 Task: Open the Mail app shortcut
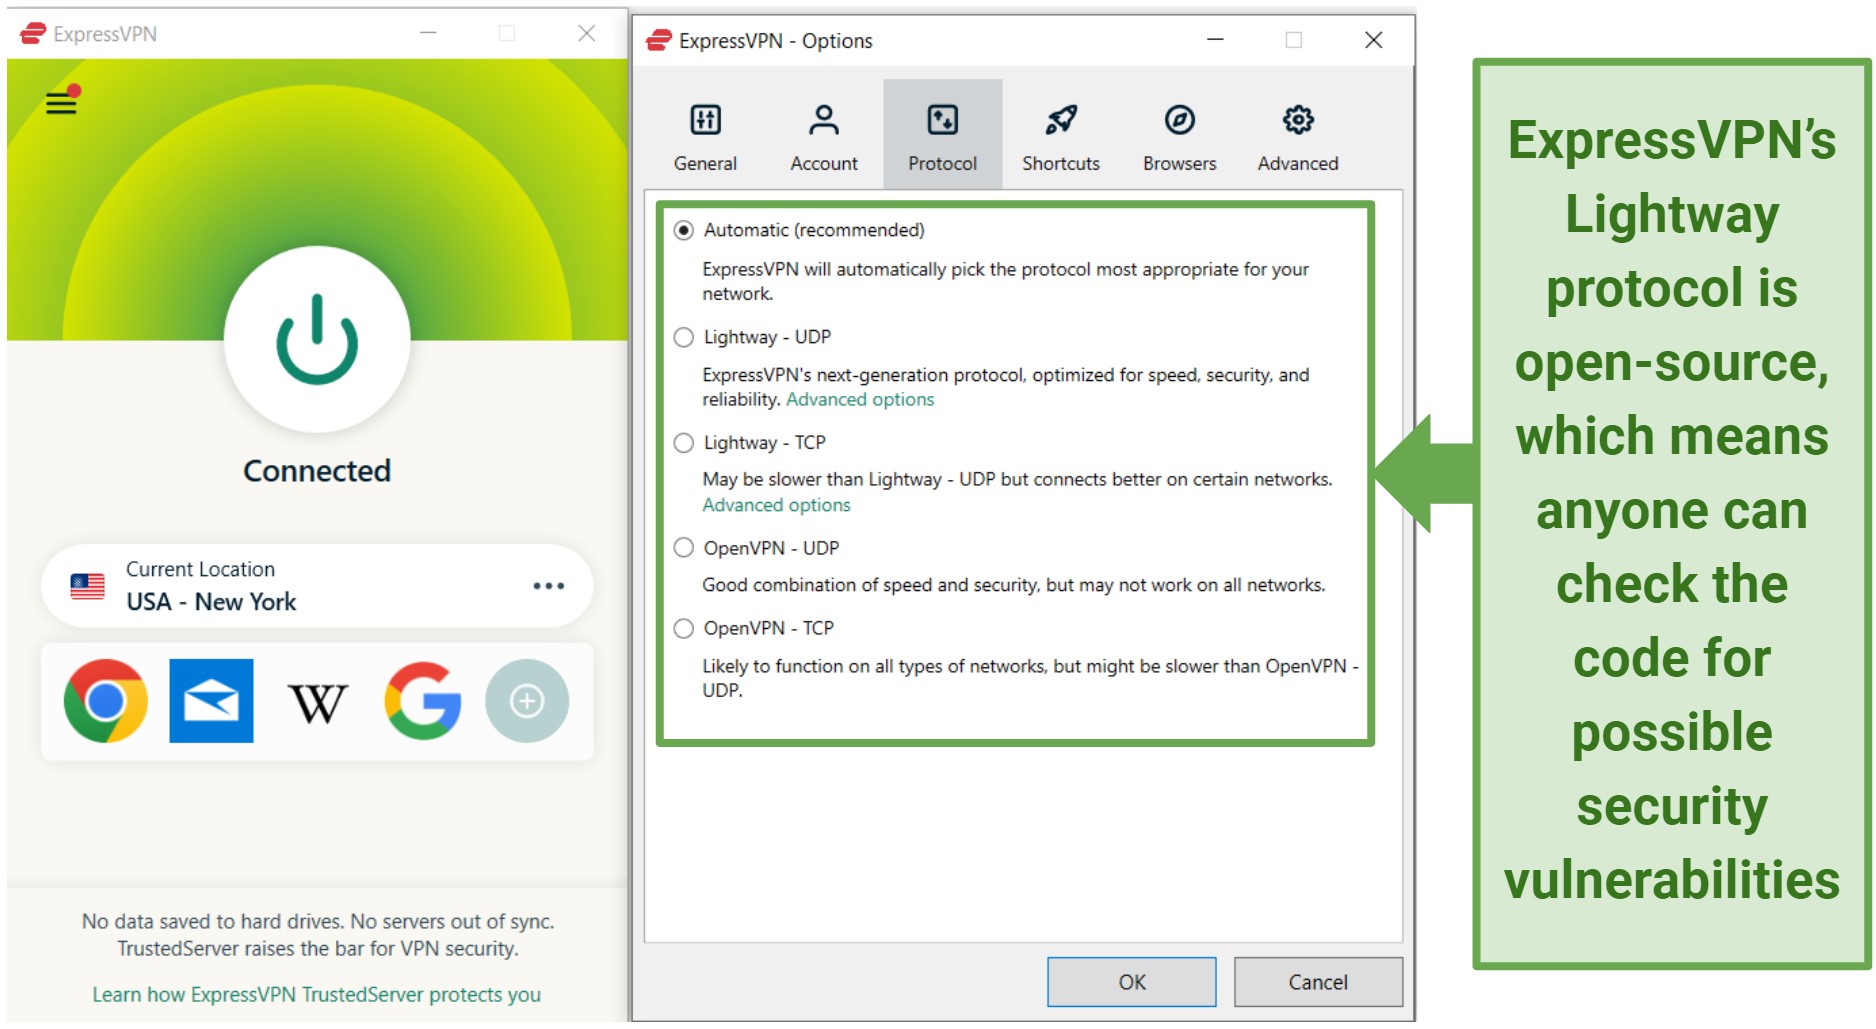coord(211,701)
